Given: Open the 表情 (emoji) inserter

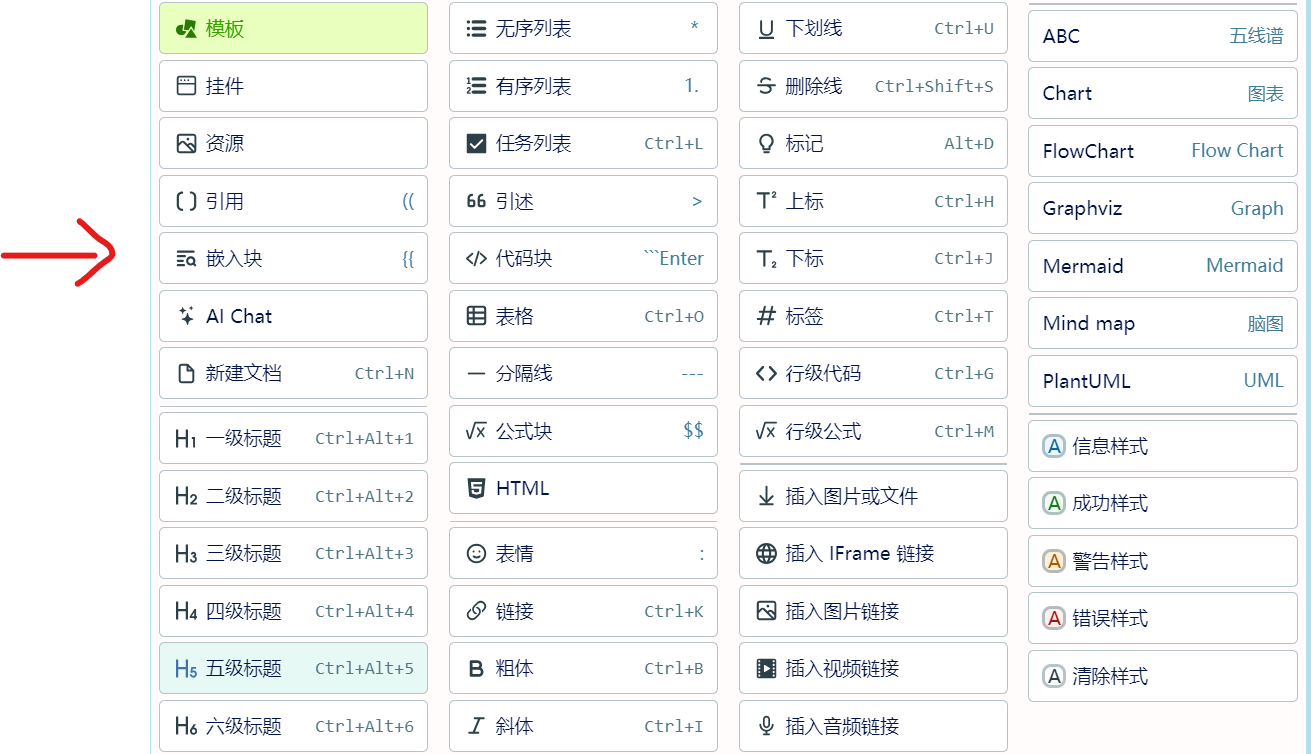Looking at the screenshot, I should [583, 553].
